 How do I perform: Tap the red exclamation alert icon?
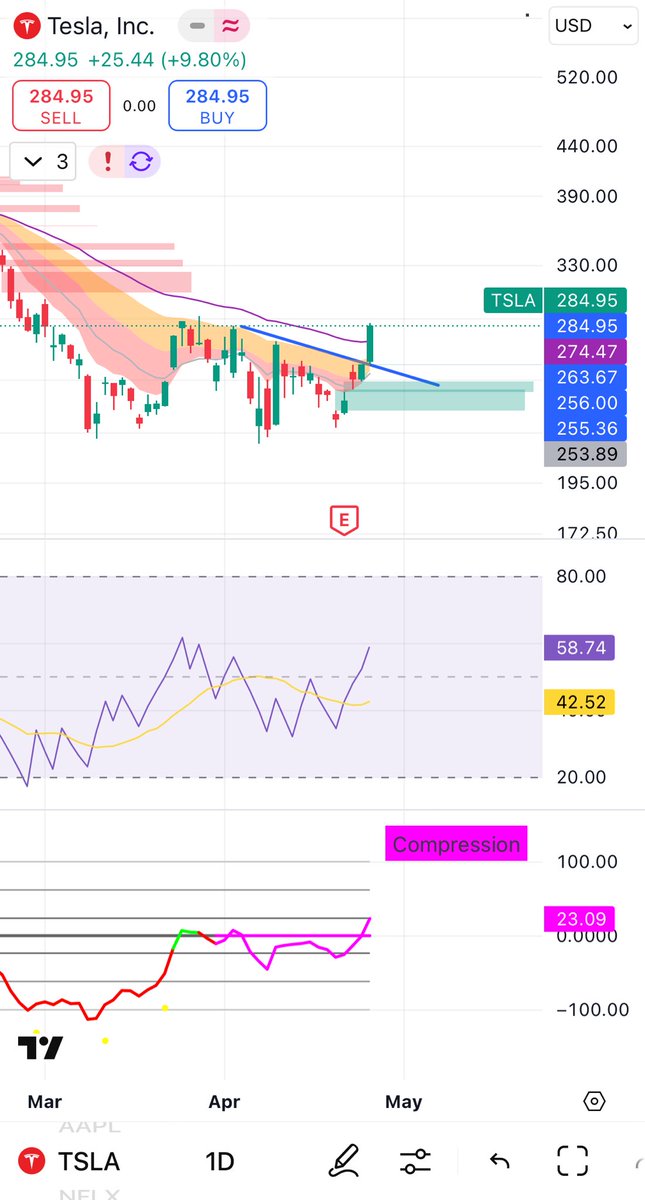coord(107,161)
